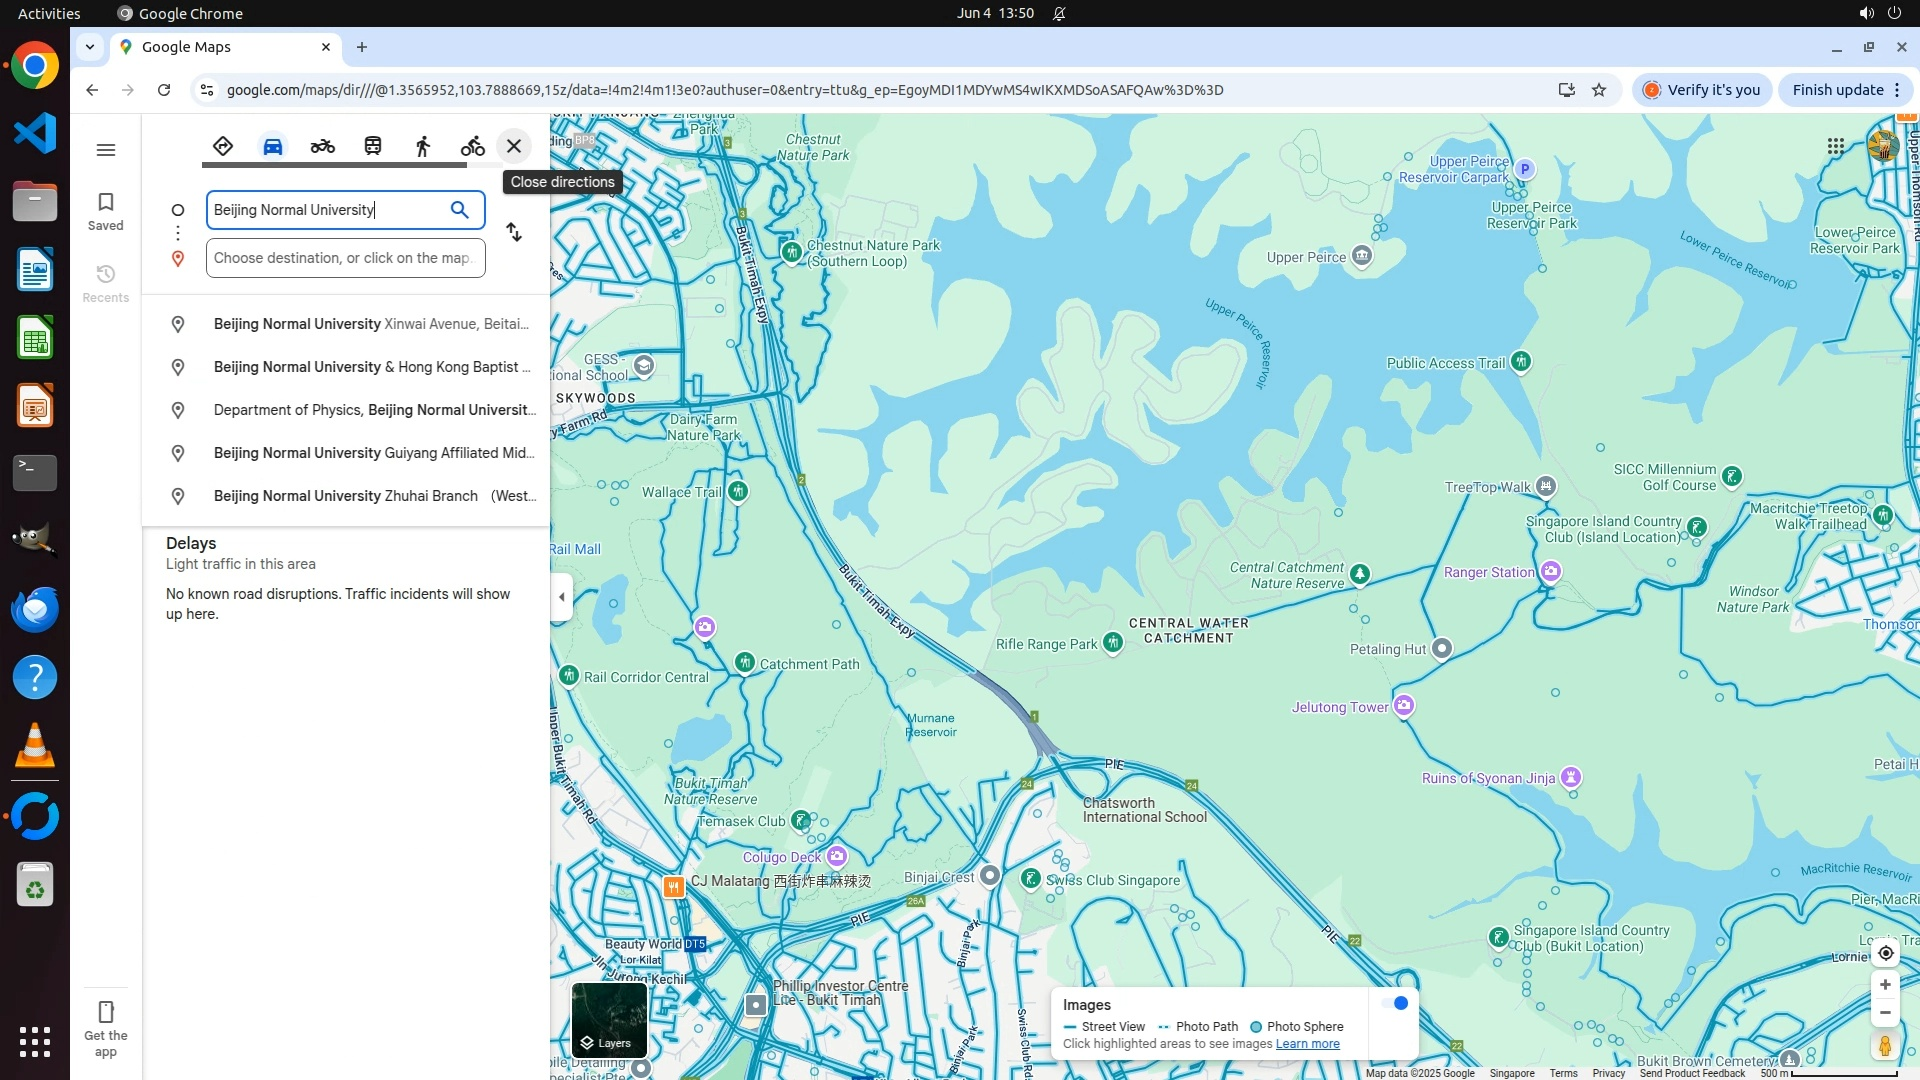Open the hamburger main menu

[106, 150]
